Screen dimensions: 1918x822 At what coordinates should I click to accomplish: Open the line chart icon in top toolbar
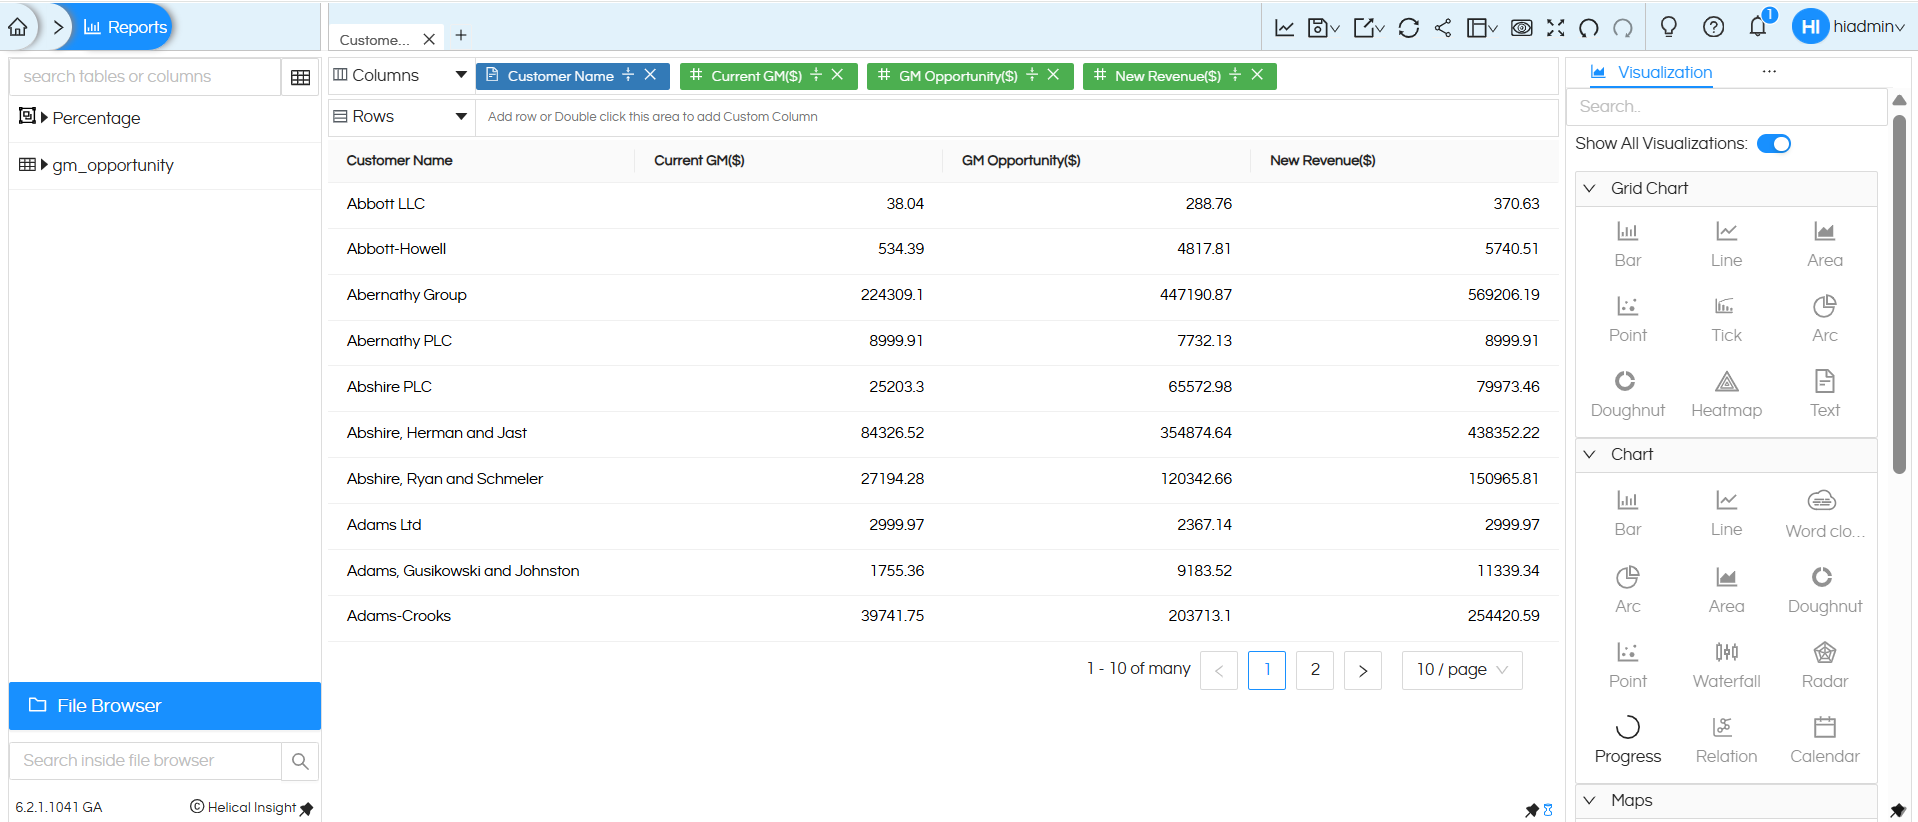coord(1285,28)
